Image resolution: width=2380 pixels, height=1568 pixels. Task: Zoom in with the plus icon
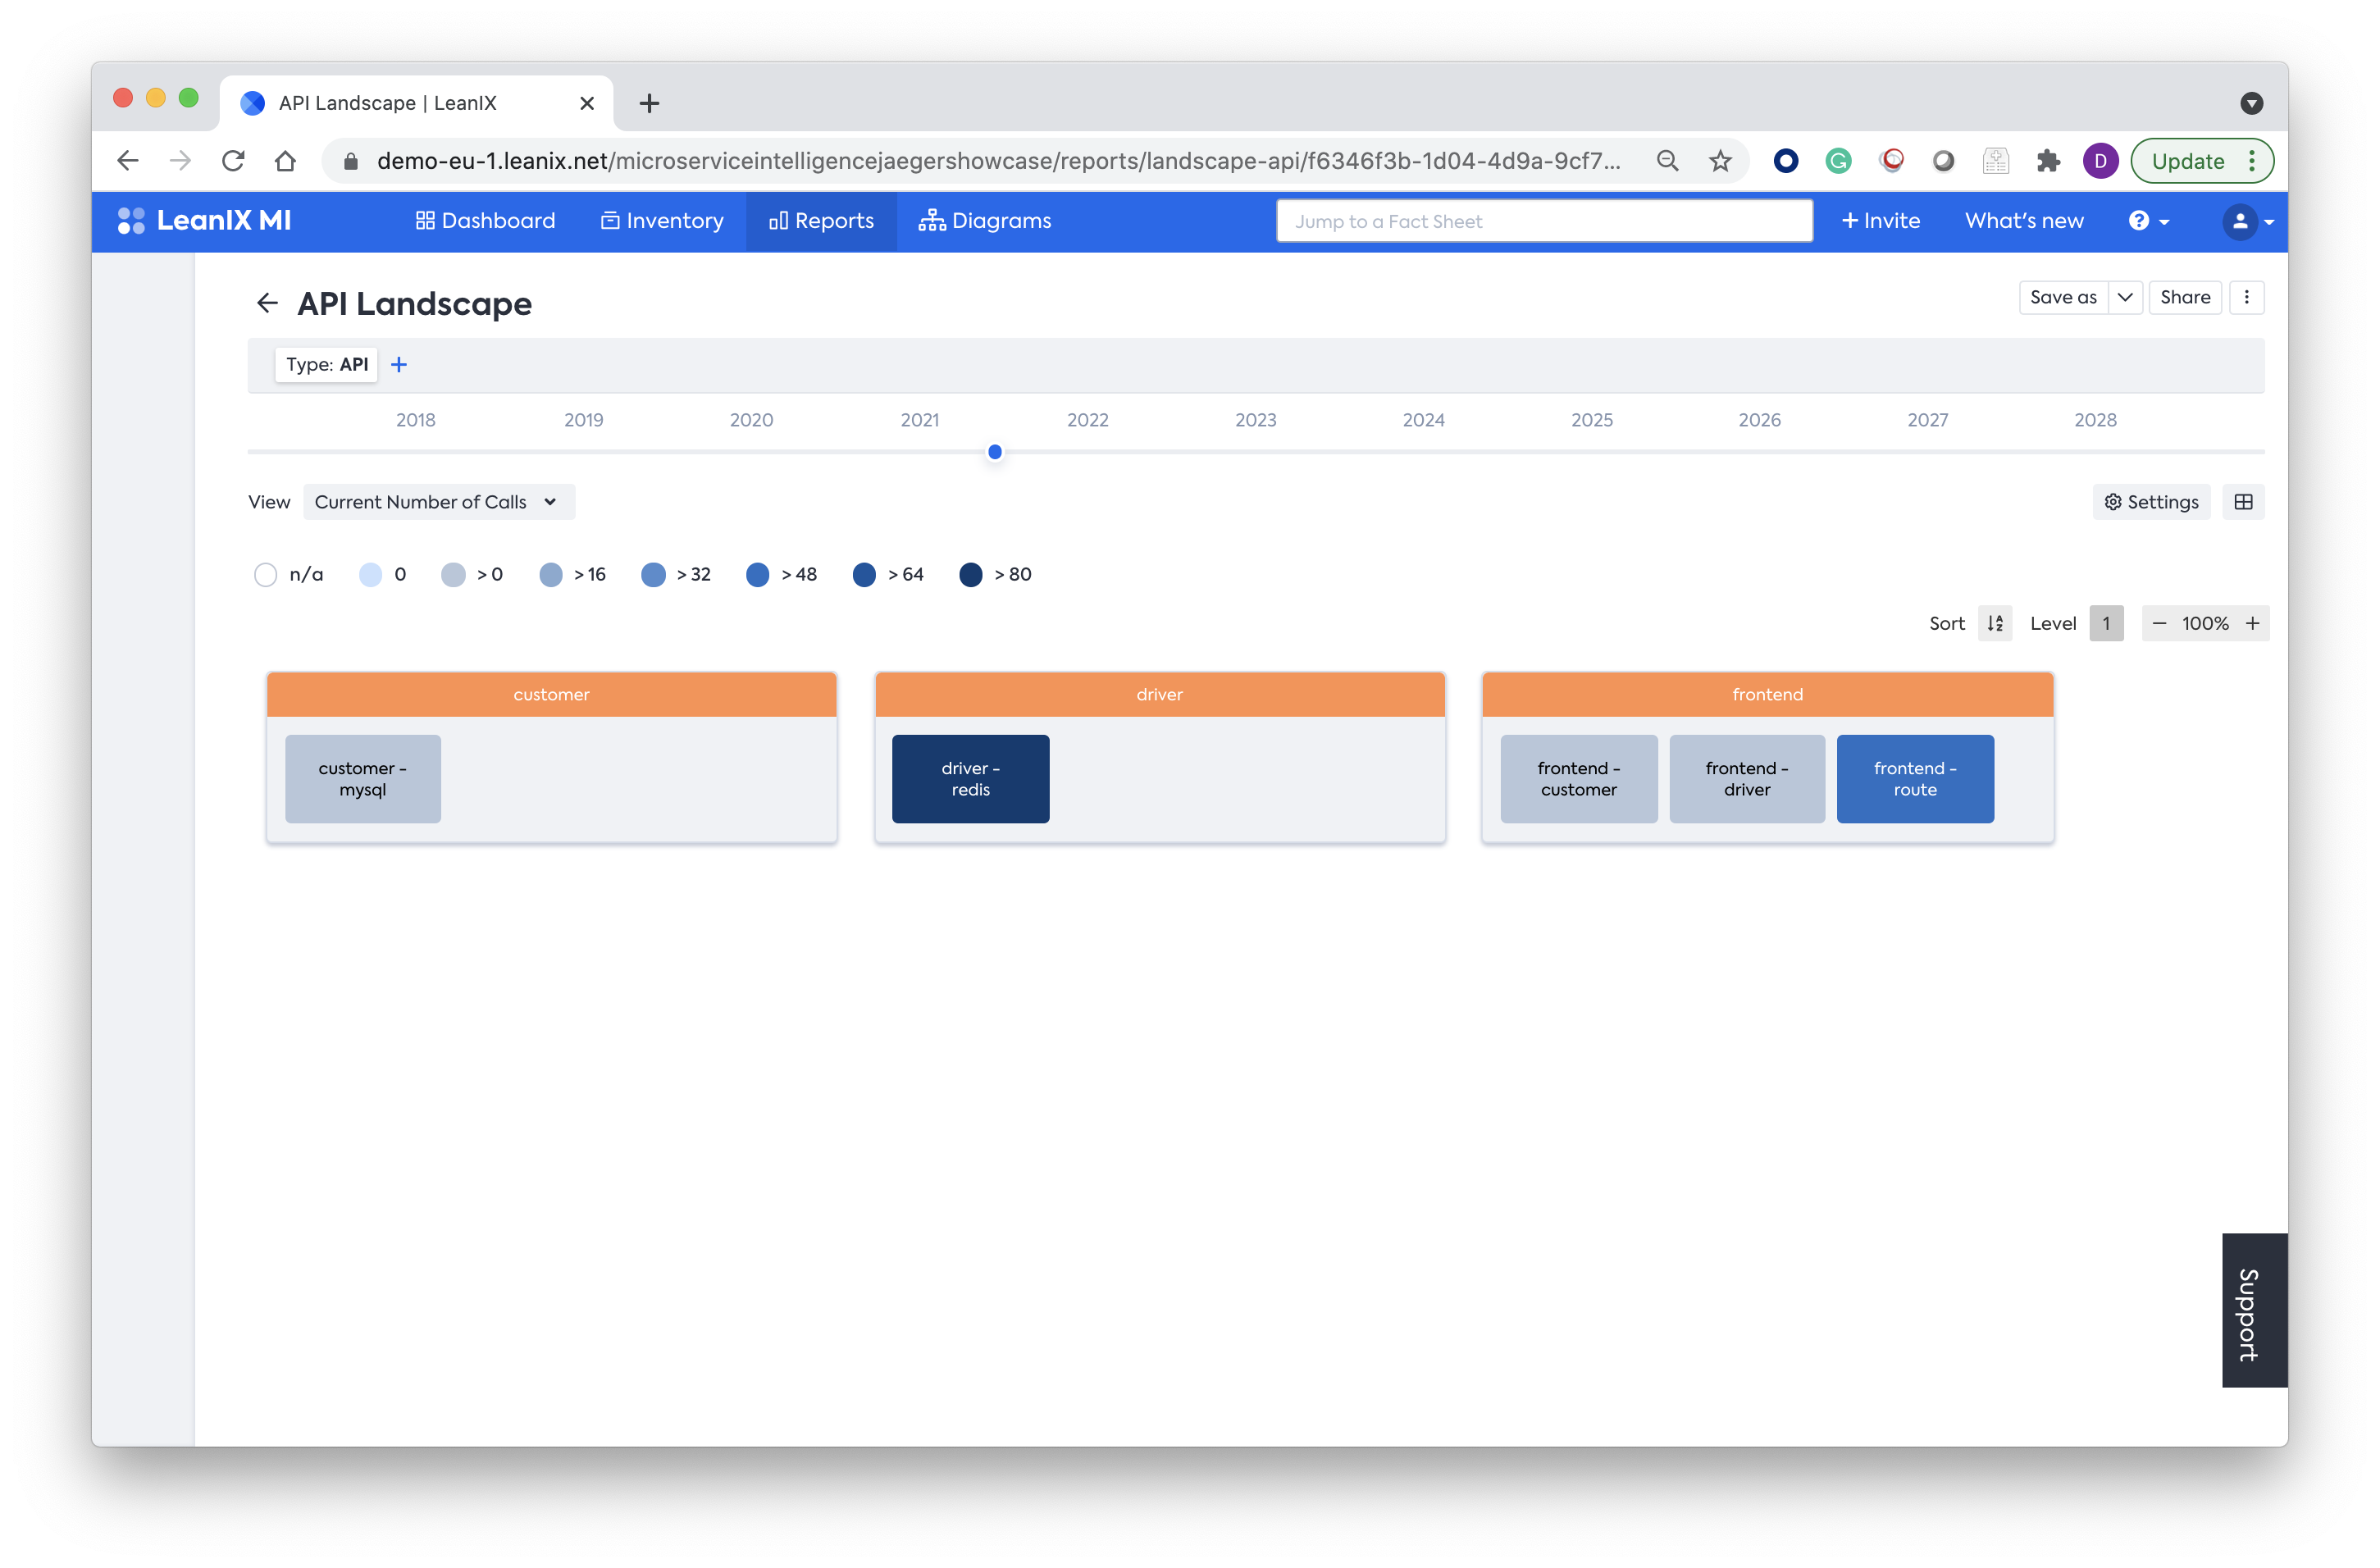2252,623
